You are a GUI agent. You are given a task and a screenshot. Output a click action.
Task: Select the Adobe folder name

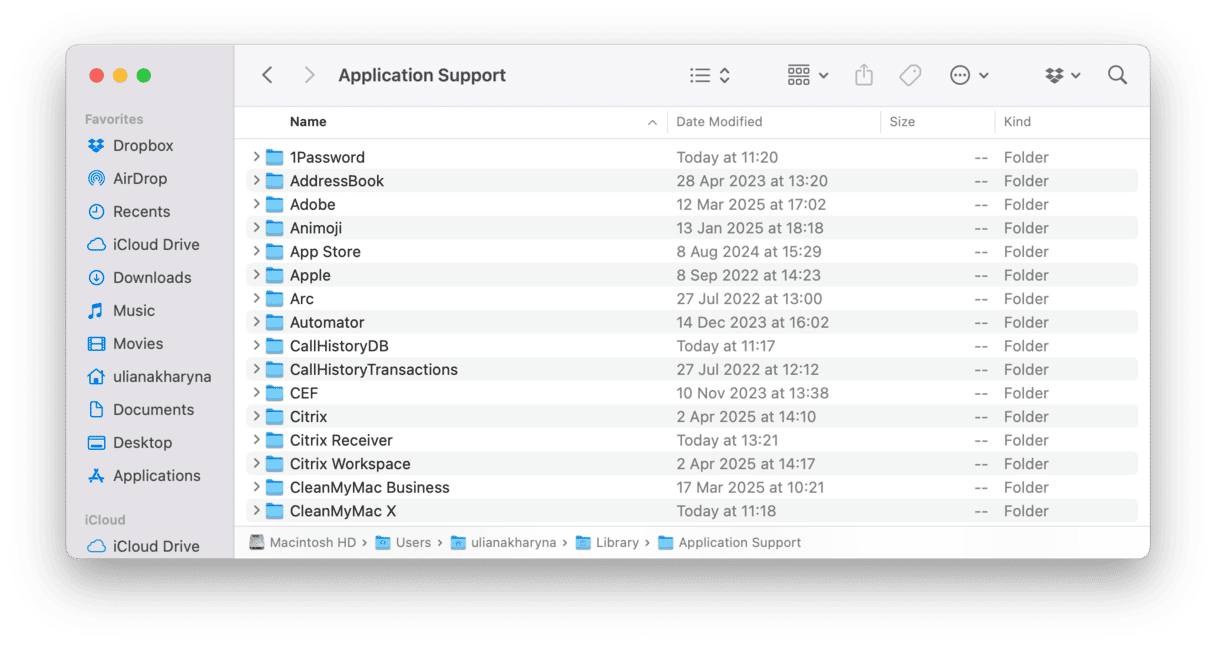click(313, 204)
